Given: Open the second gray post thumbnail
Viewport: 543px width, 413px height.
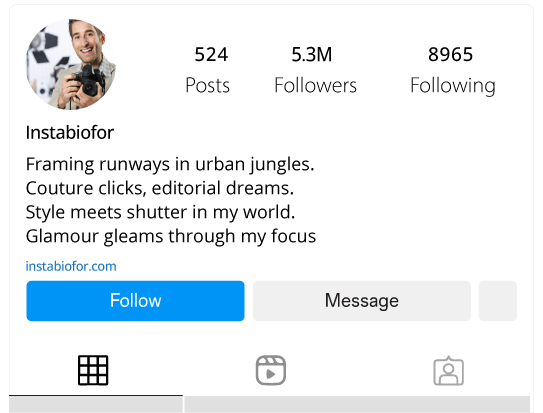Looking at the screenshot, I should [x=357, y=405].
